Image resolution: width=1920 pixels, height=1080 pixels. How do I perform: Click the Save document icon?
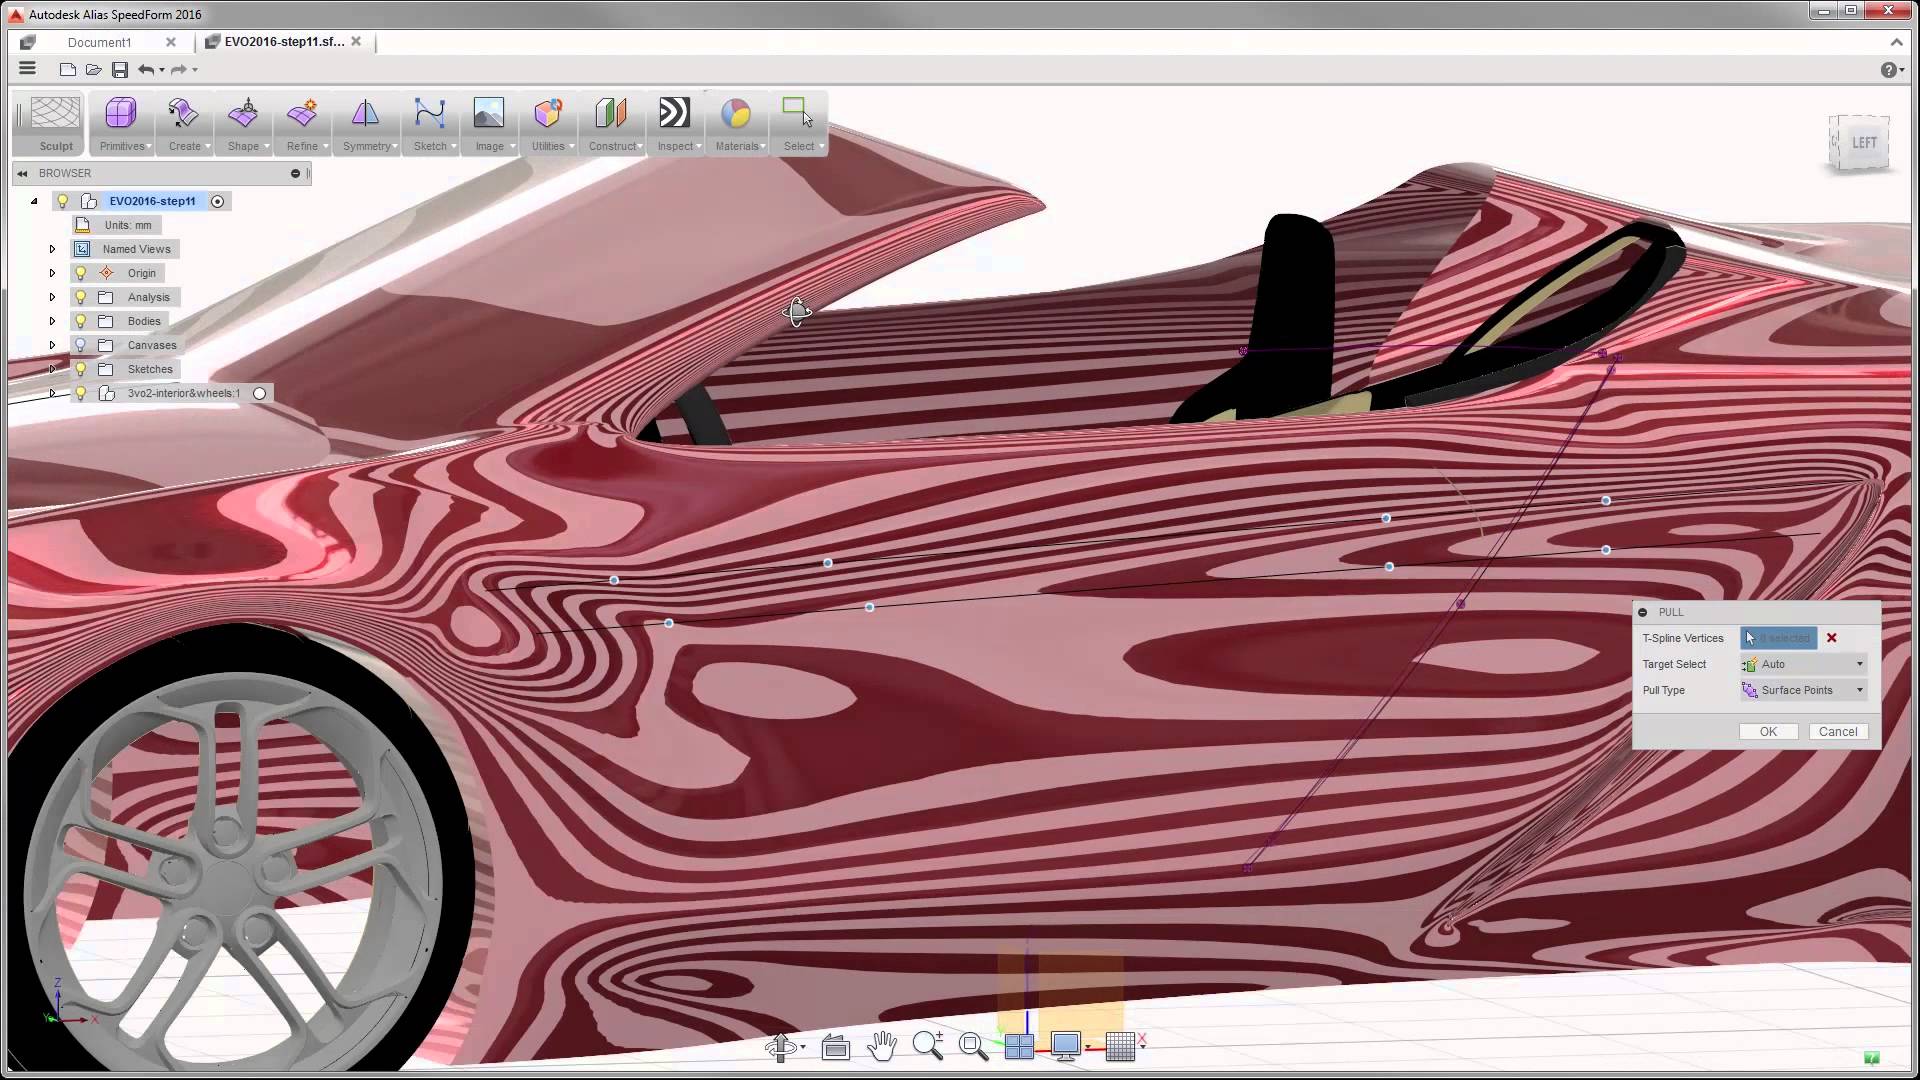pos(120,70)
